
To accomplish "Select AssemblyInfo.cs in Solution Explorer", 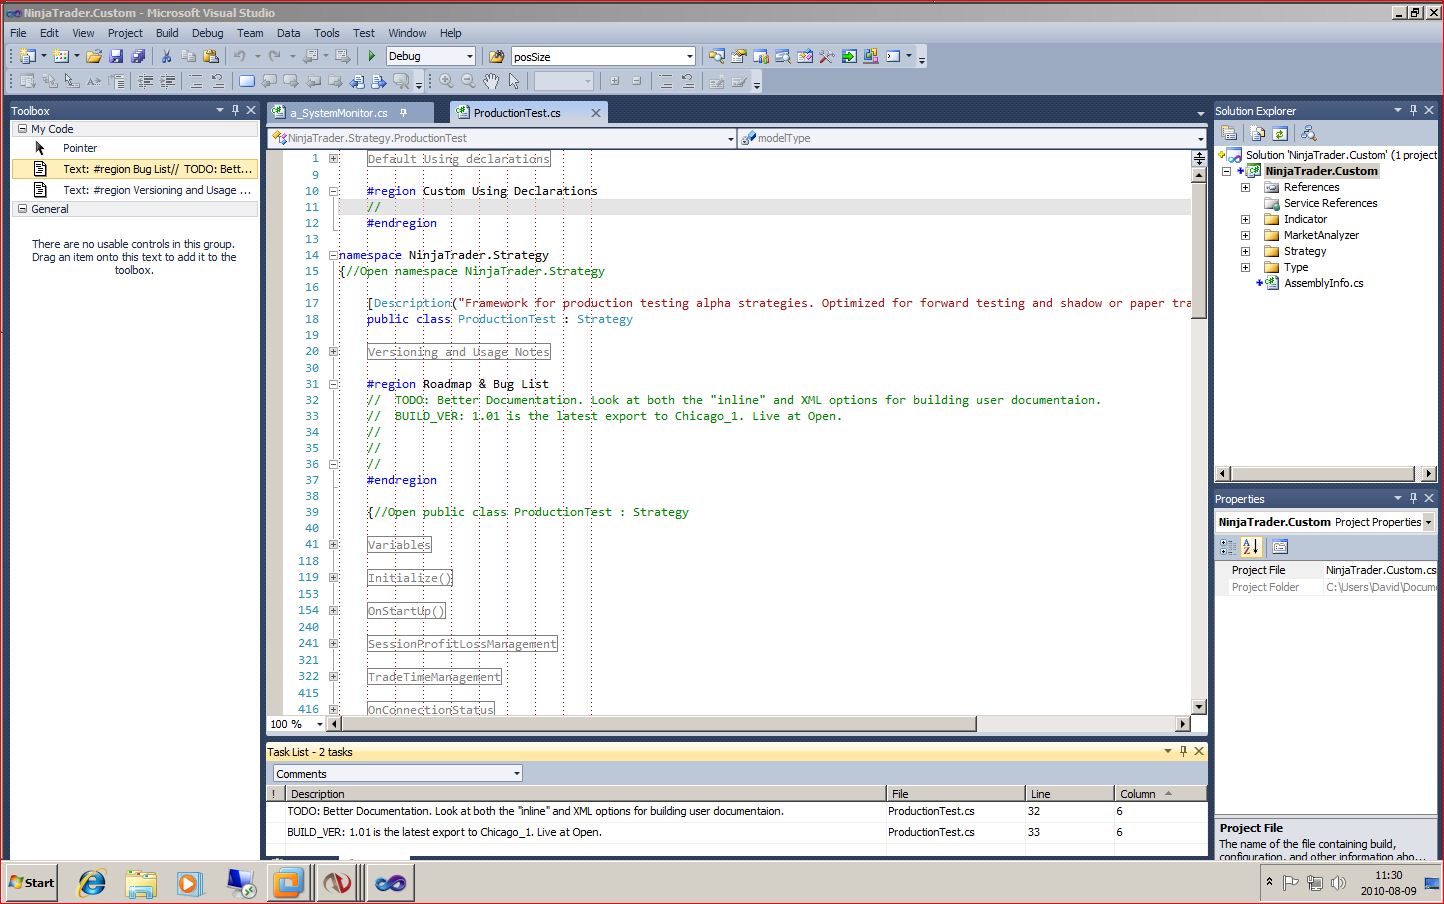I will click(1323, 283).
